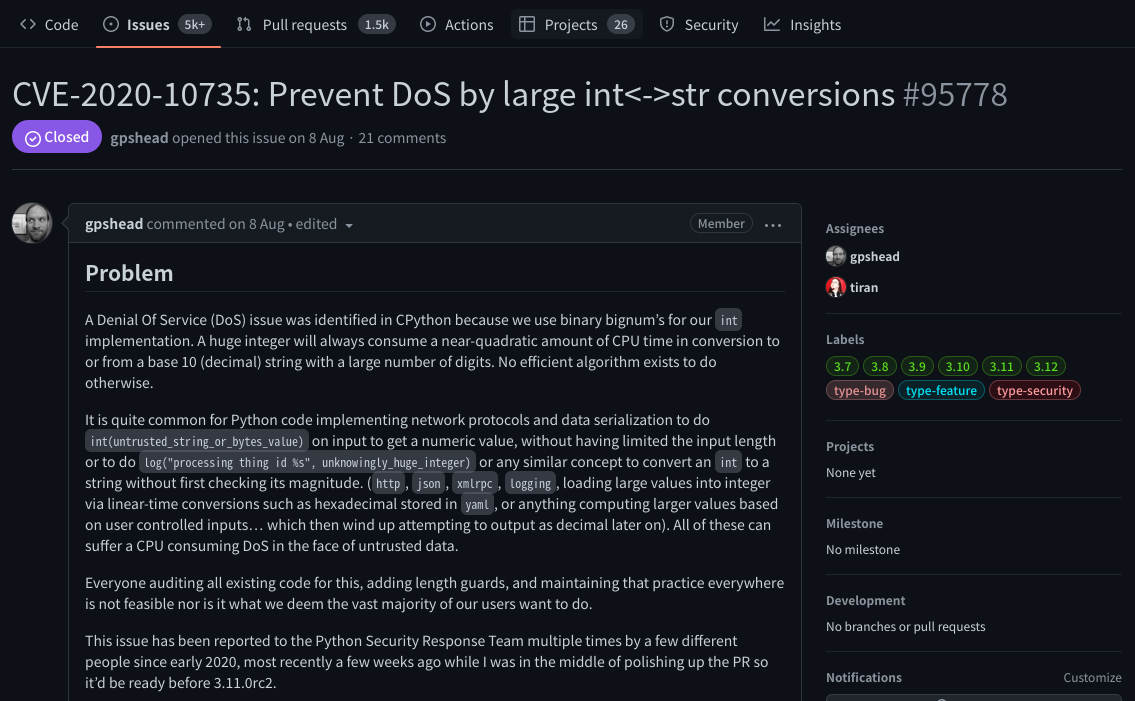This screenshot has width=1135, height=701.
Task: Click the Pull requests branch icon
Action: (x=244, y=25)
